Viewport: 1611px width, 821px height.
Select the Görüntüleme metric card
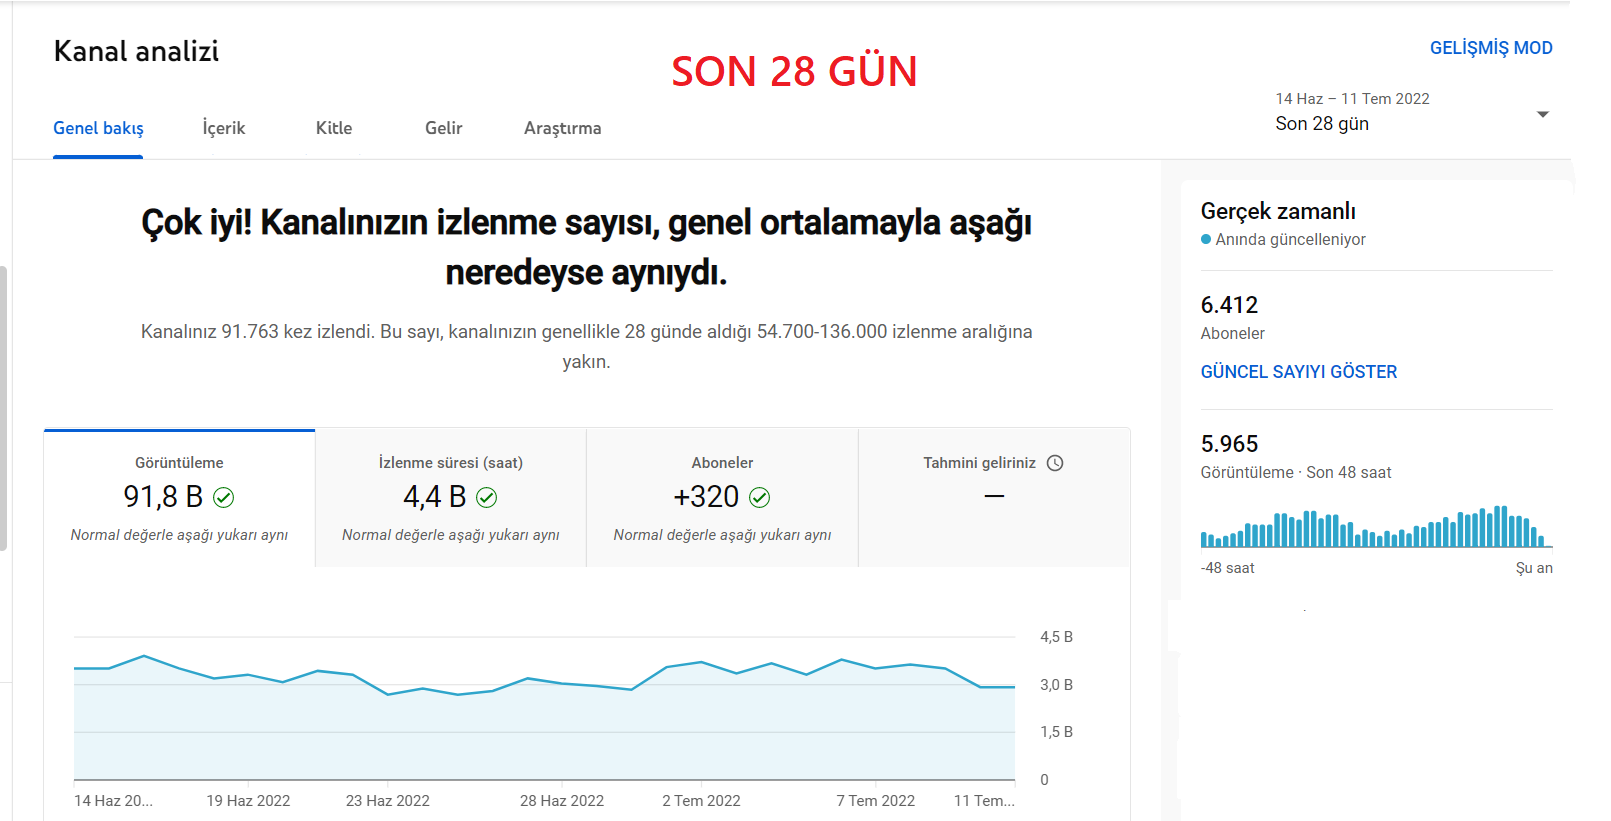click(180, 498)
